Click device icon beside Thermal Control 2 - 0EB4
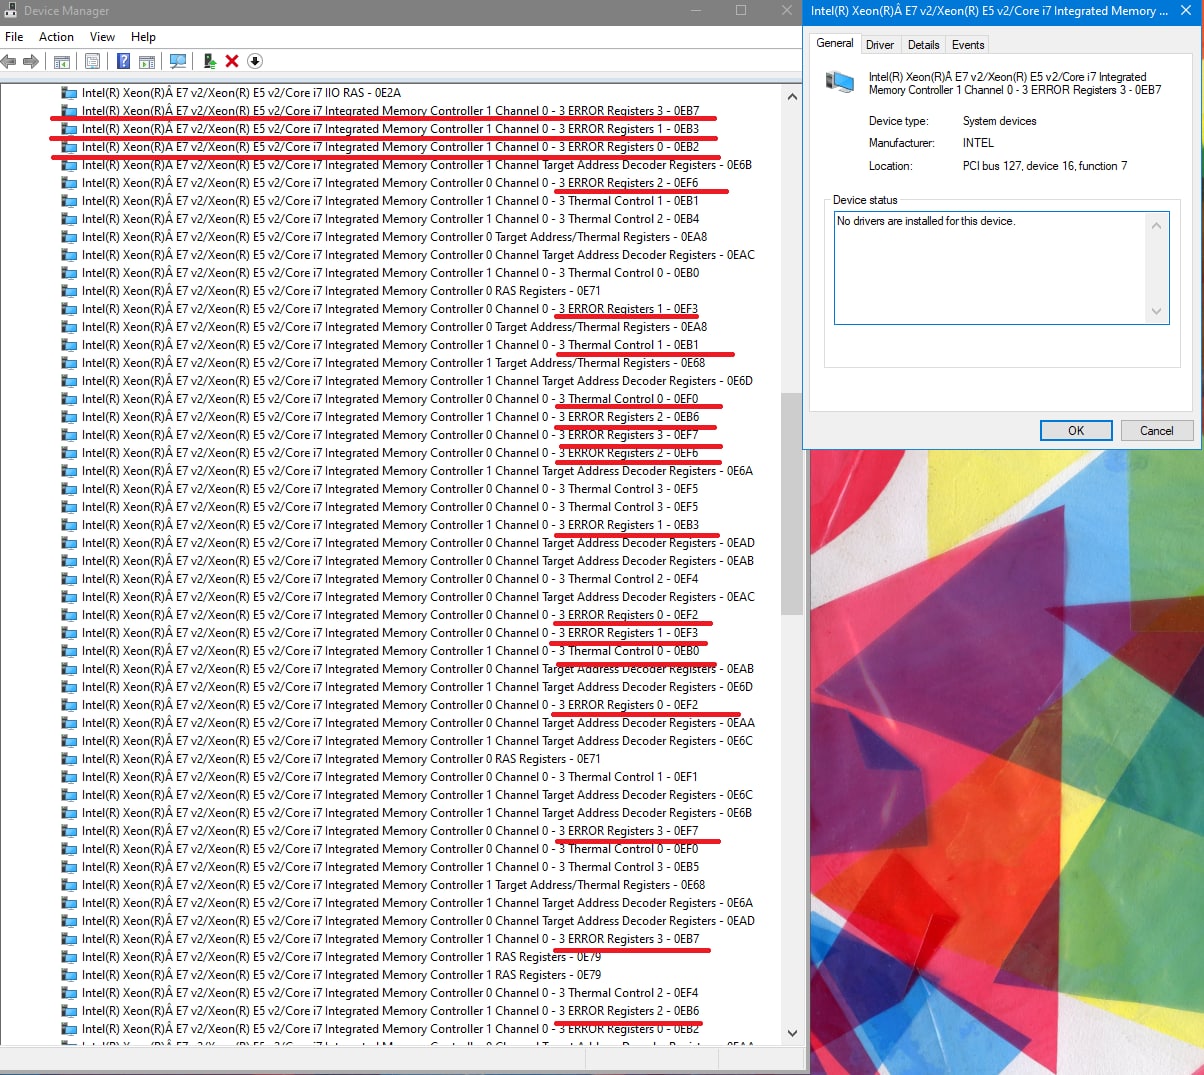The width and height of the screenshot is (1204, 1075). (69, 219)
